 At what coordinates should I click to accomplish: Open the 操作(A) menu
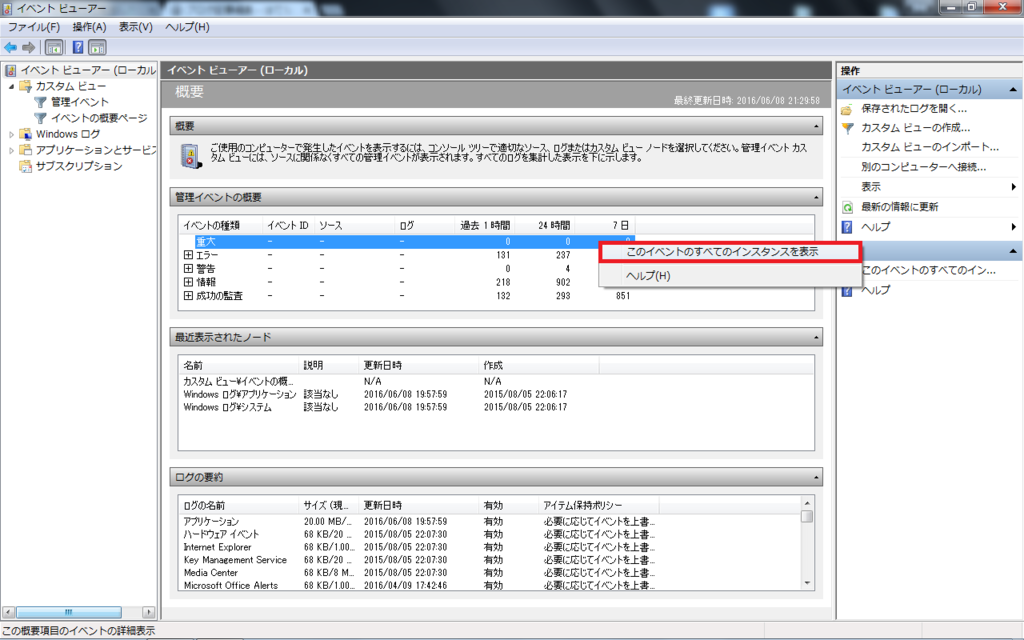[89, 27]
